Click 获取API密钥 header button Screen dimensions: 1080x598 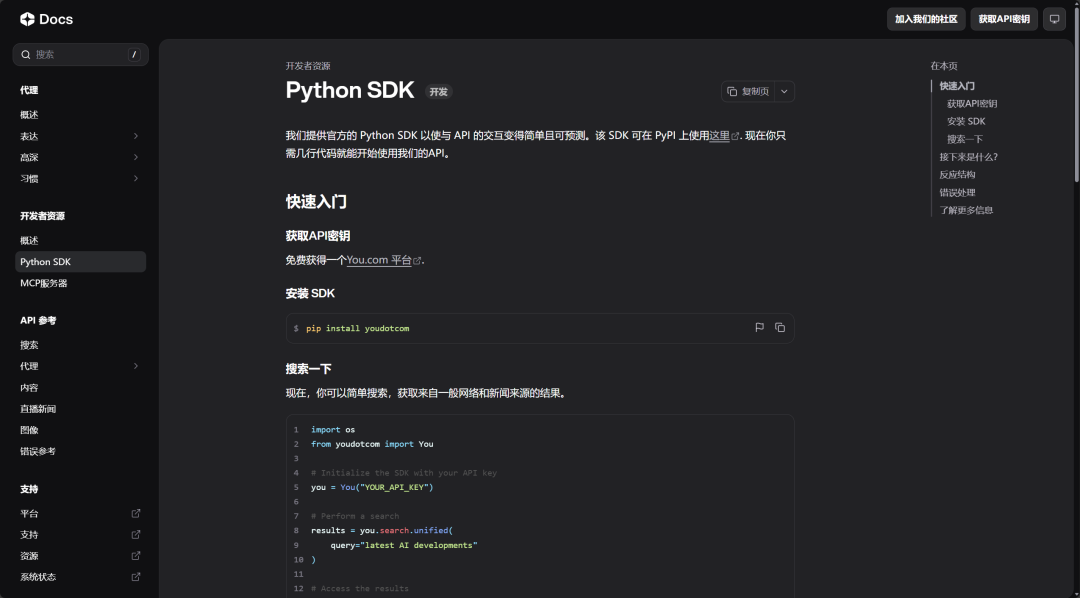(1004, 19)
